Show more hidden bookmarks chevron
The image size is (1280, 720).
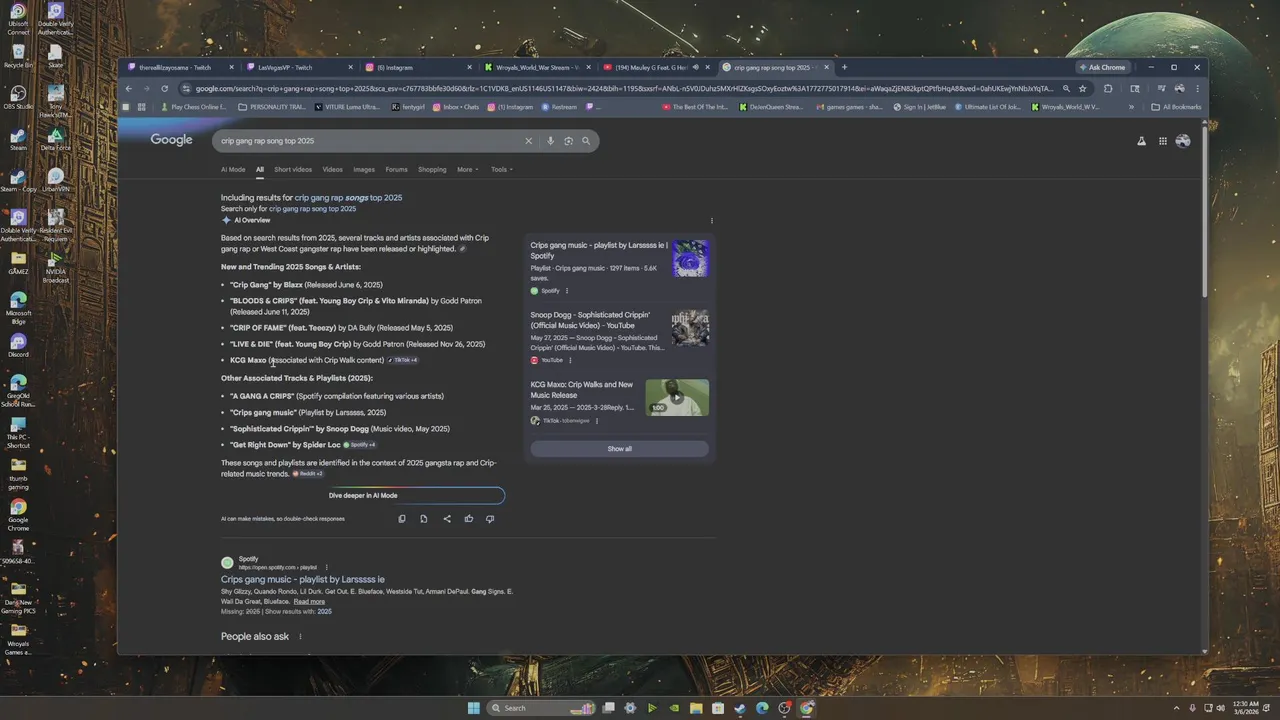1131,107
